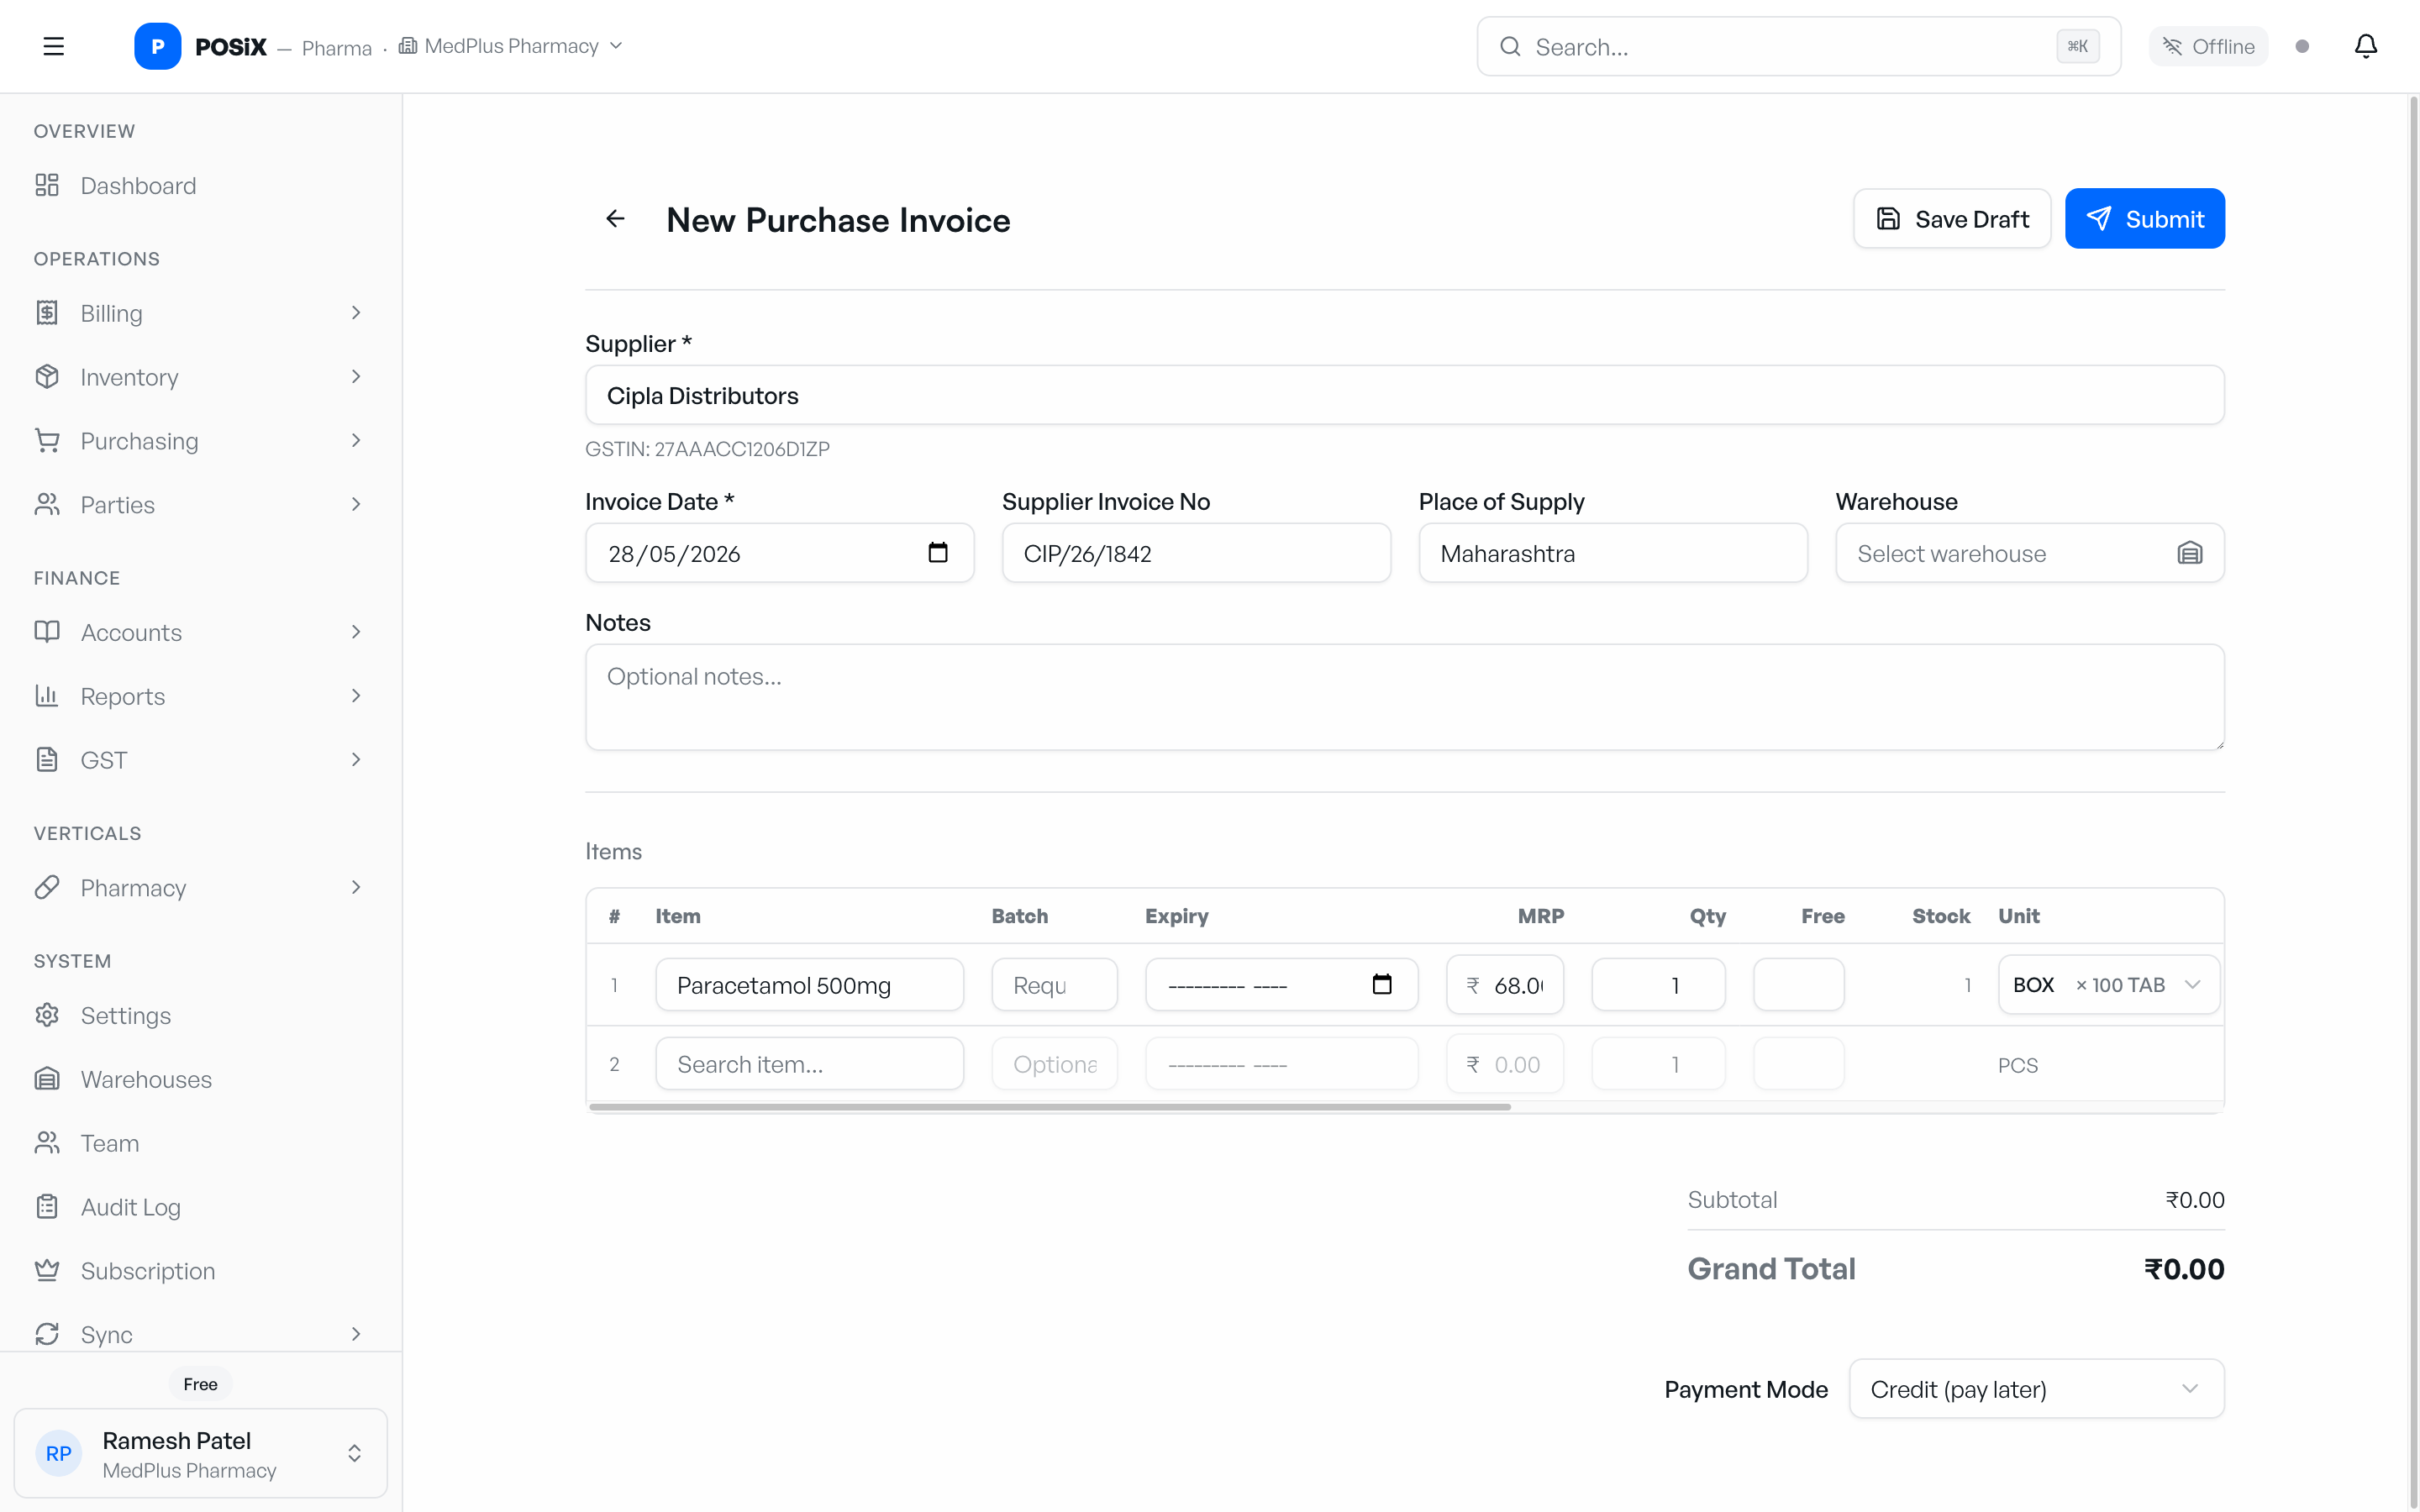The height and width of the screenshot is (1512, 2420).
Task: Click the Accounts book icon
Action: (x=47, y=632)
